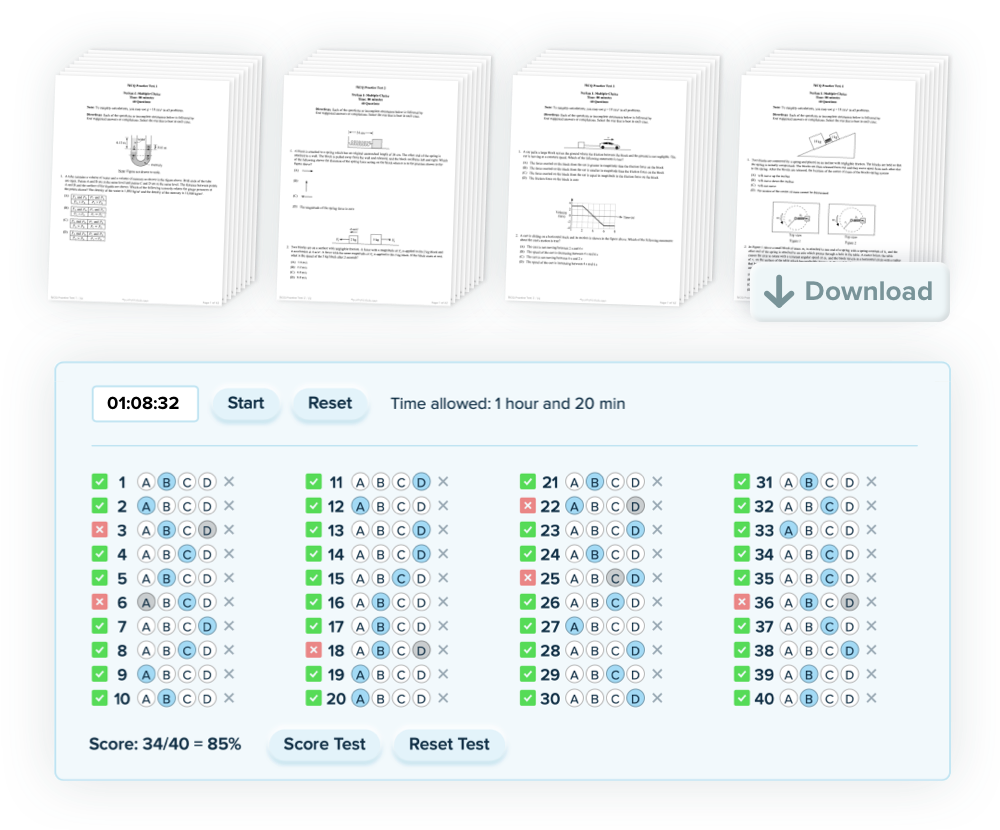This screenshot has width=1000, height=830.
Task: Open the second practice test thumbnail
Action: [x=383, y=179]
